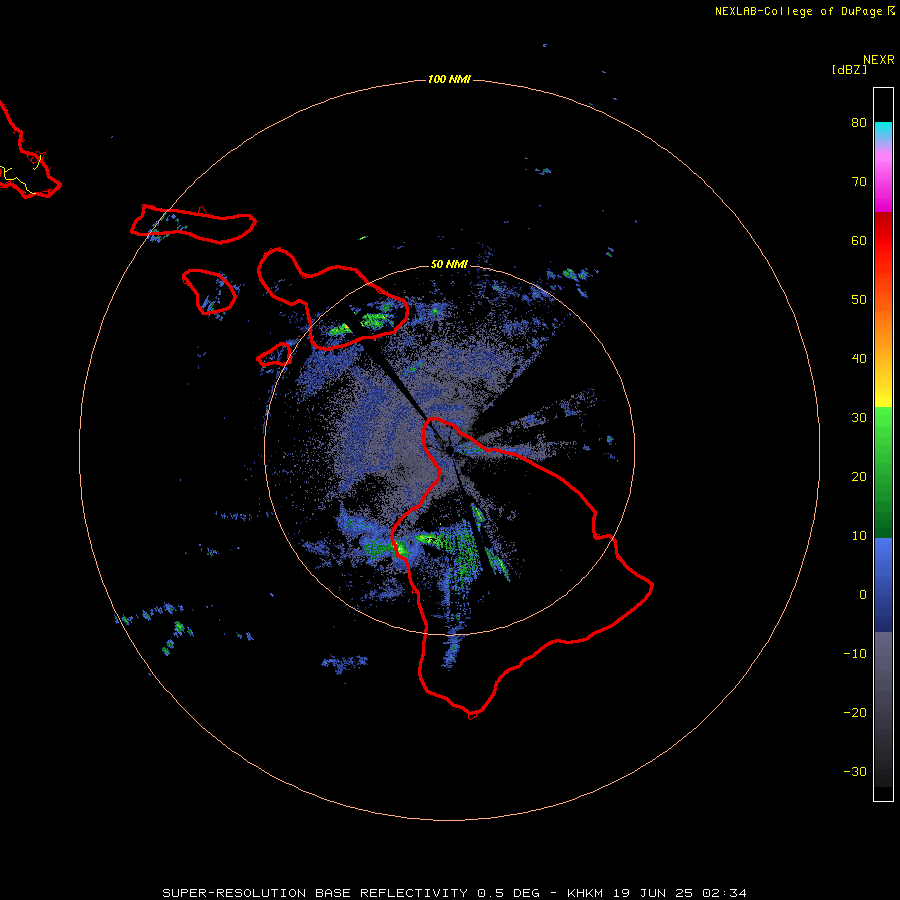This screenshot has height=900, width=900.
Task: Click the 50 dBZ scale value
Action: click(859, 300)
